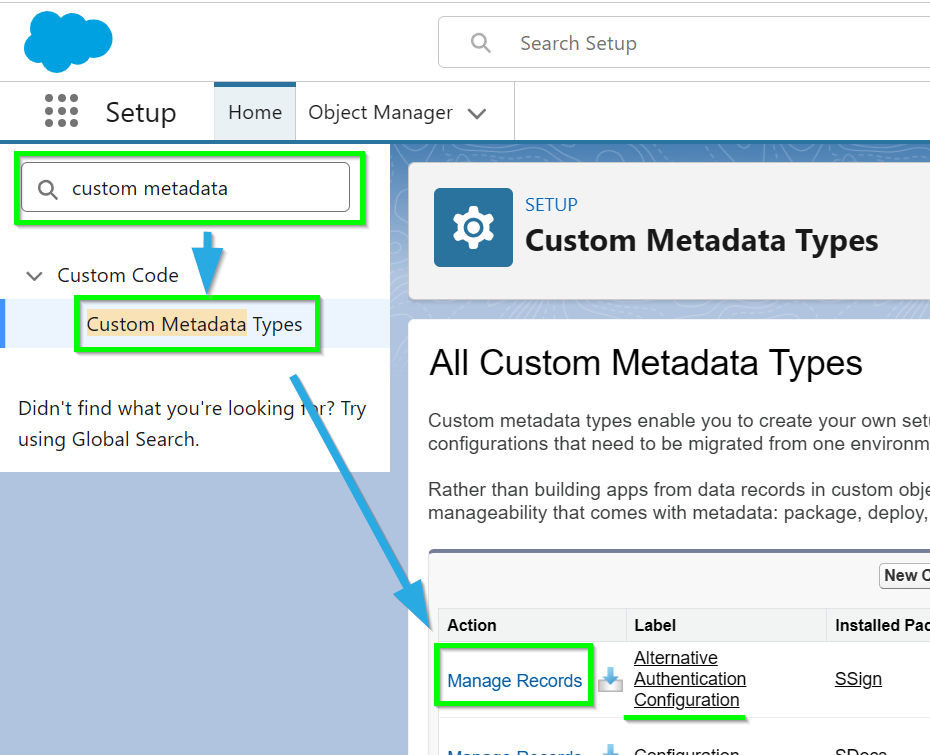Click Manage Records for Alternative Authentication Configuration

(x=514, y=681)
